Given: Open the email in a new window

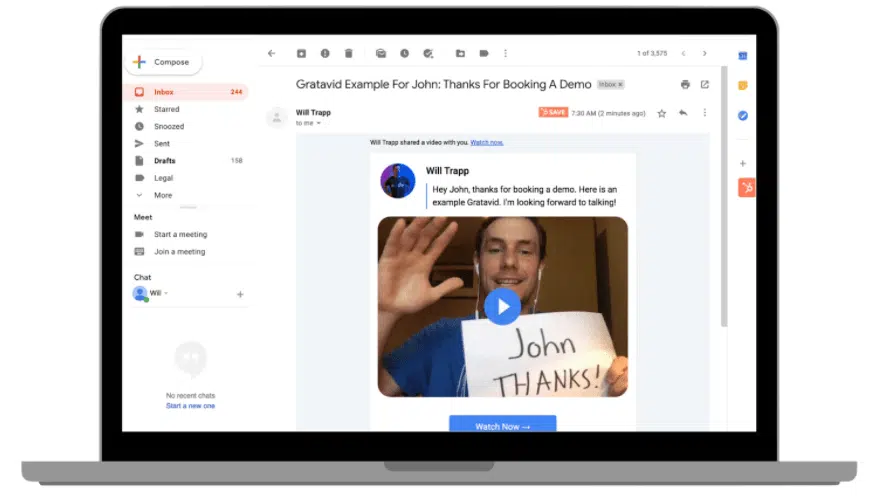Looking at the screenshot, I should (705, 84).
